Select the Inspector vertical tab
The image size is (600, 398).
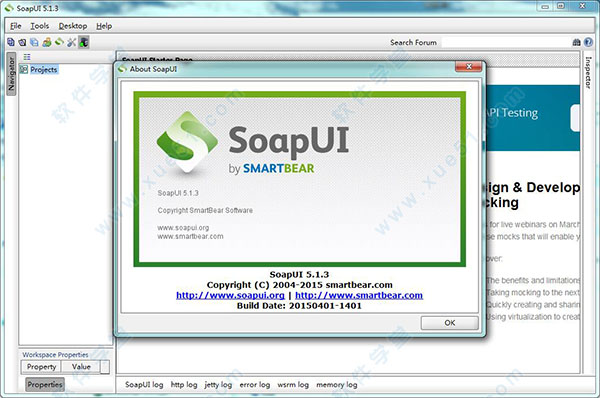tap(588, 73)
